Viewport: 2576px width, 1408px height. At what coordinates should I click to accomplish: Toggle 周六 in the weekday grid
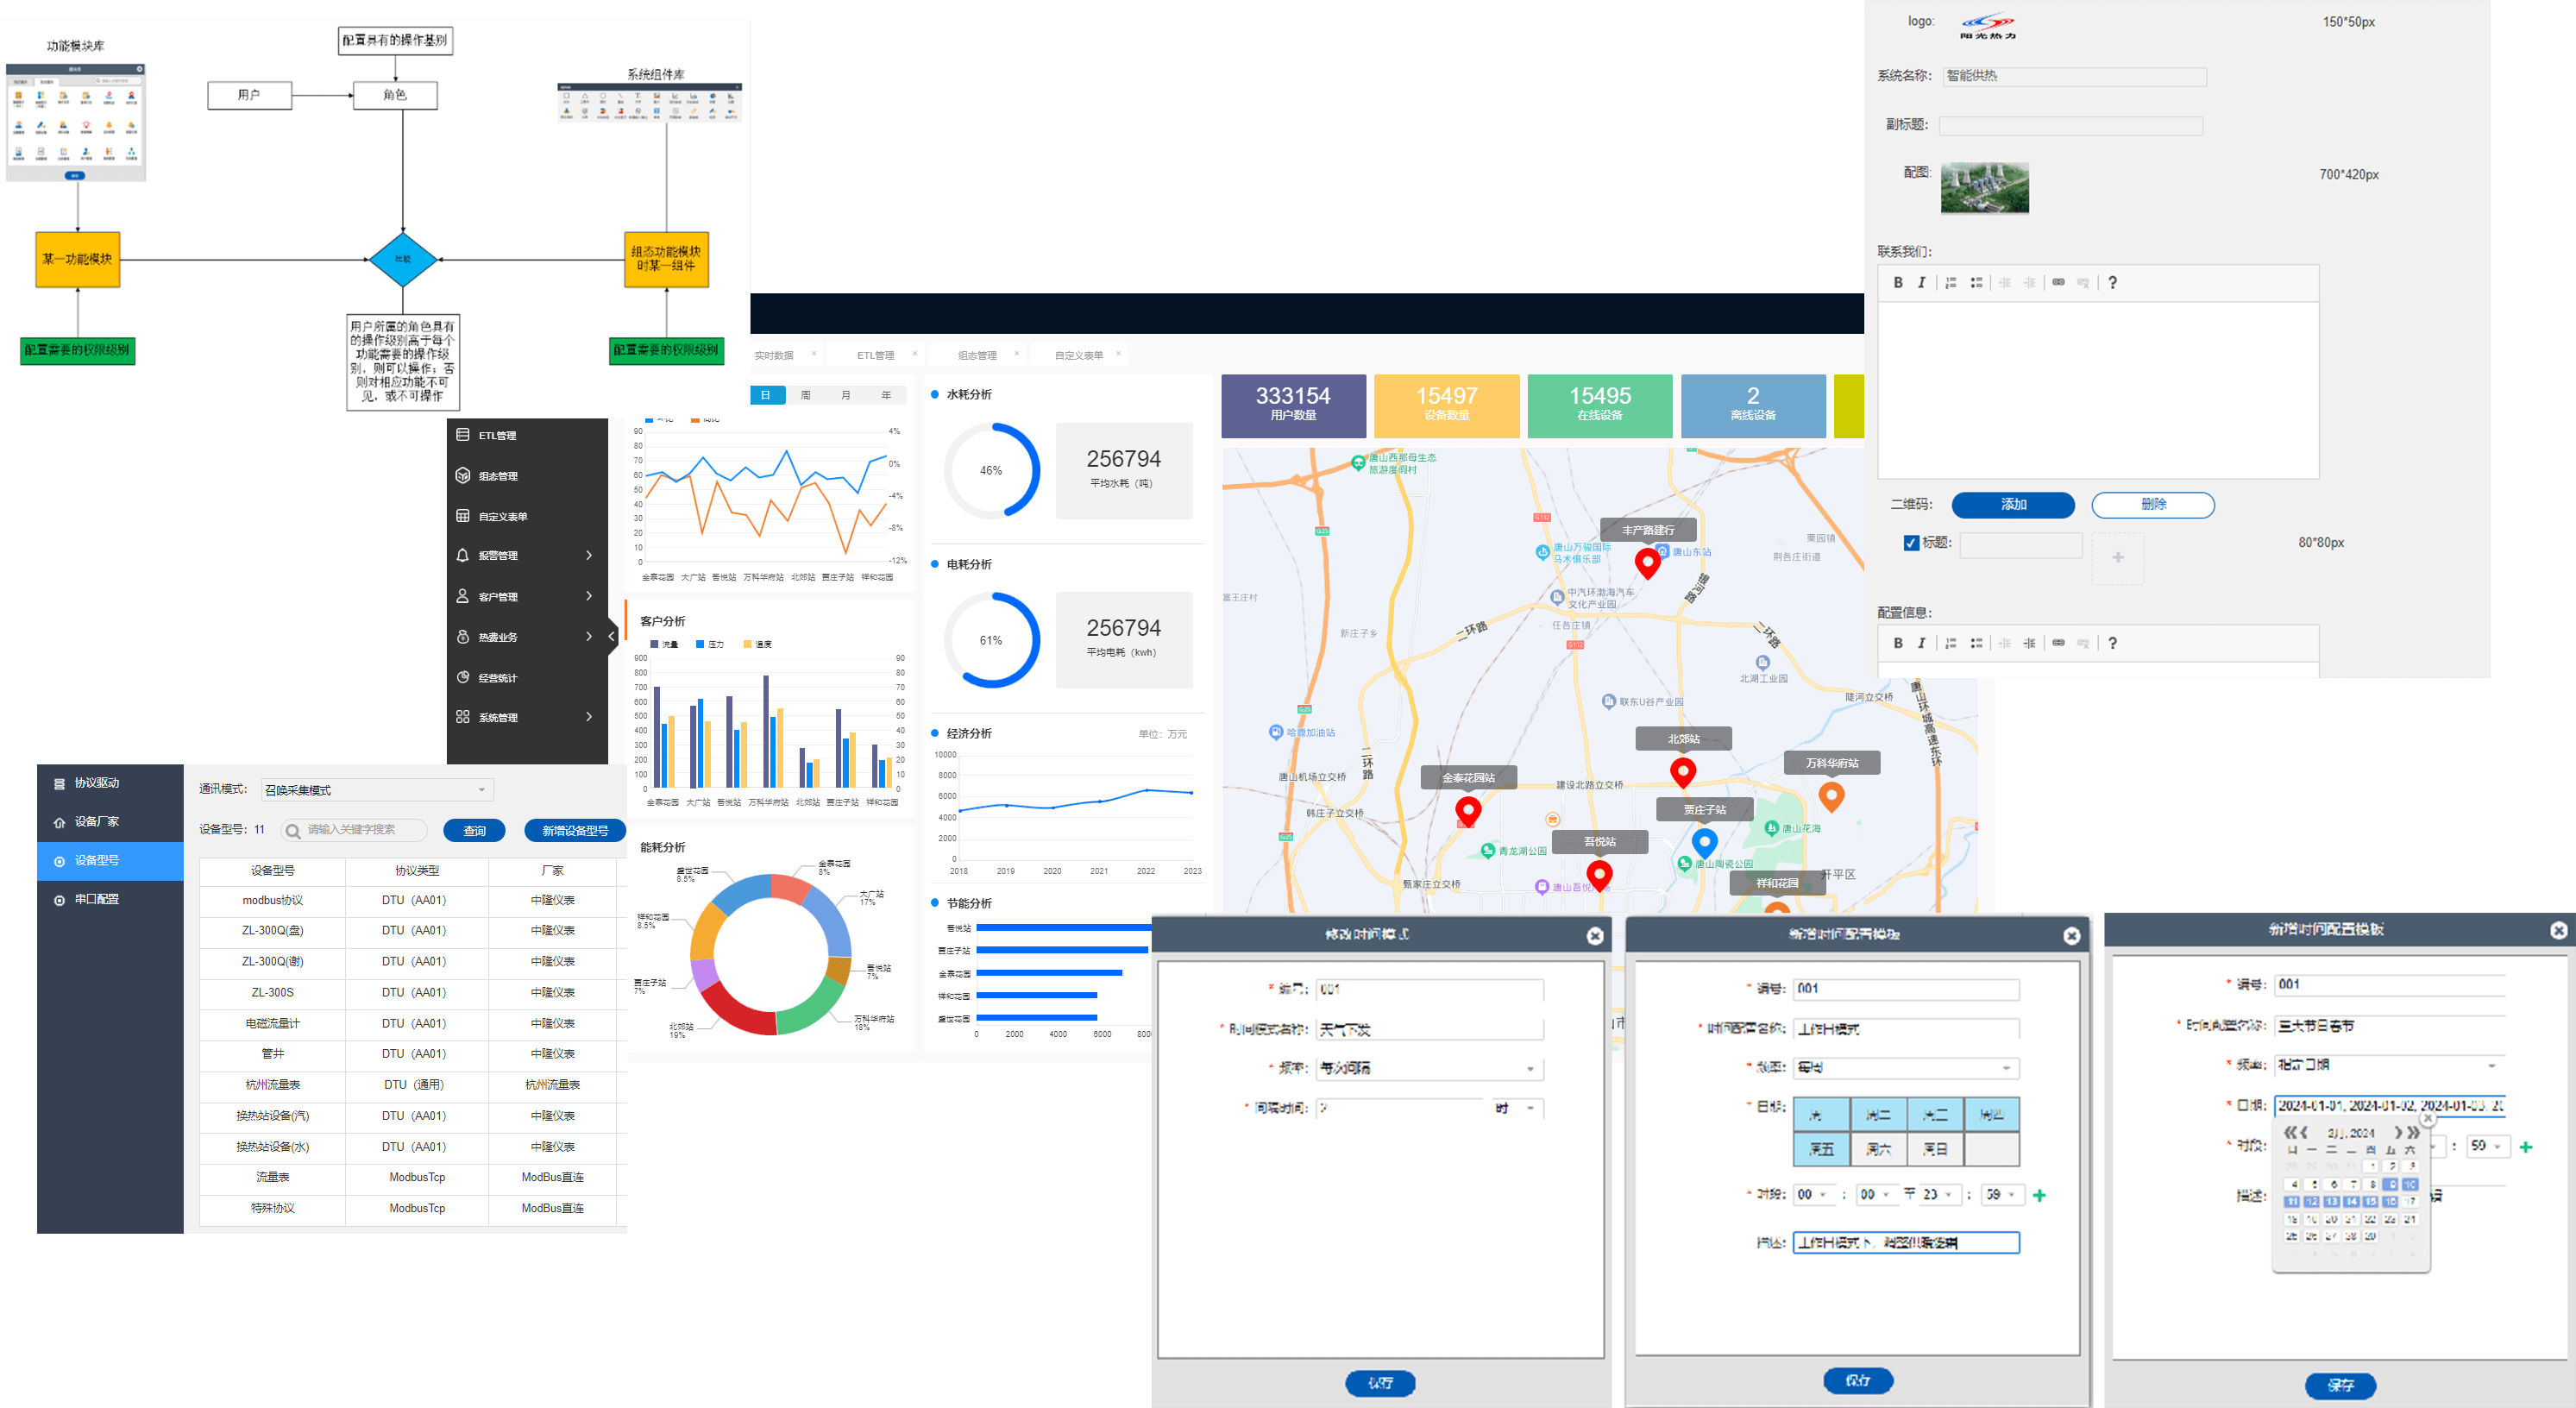point(1878,1149)
